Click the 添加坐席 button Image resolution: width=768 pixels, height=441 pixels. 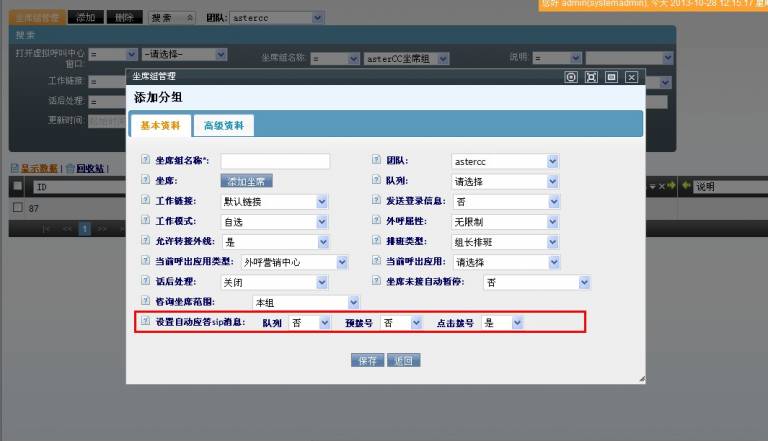[x=246, y=181]
